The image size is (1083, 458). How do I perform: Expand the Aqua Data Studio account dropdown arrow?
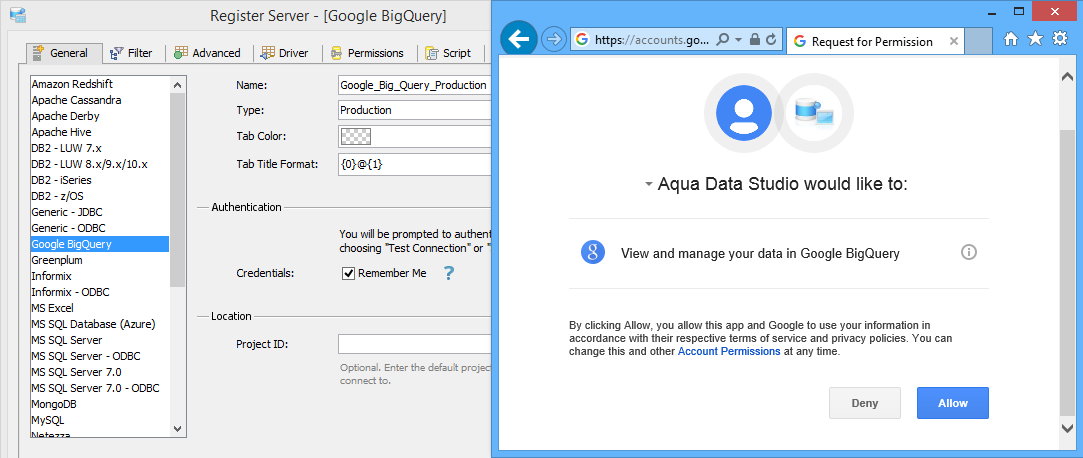648,185
